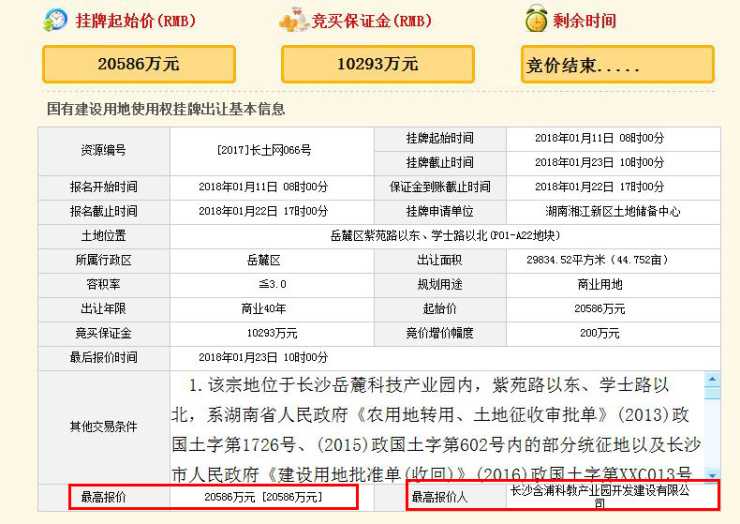Click the date value in 报名开始时间 row

(263, 187)
